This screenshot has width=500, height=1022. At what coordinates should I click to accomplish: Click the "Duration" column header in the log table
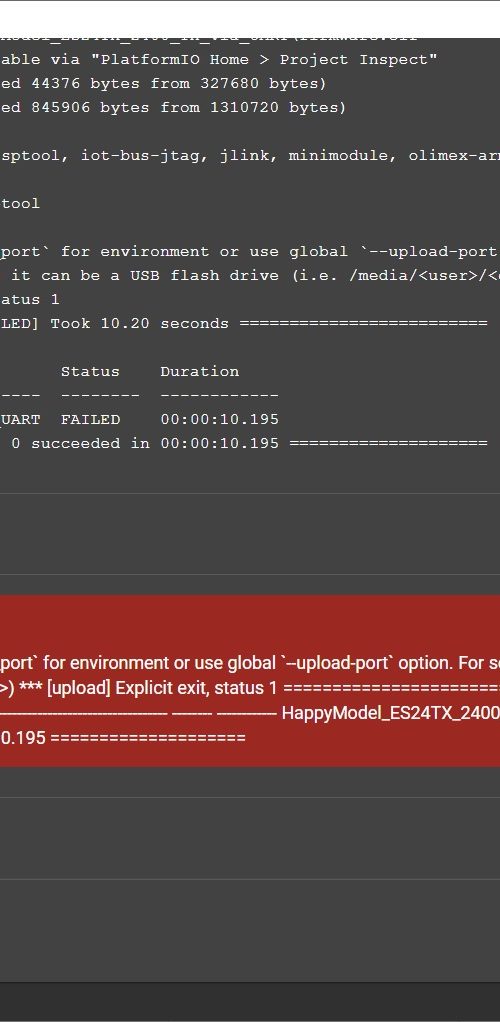click(x=199, y=372)
